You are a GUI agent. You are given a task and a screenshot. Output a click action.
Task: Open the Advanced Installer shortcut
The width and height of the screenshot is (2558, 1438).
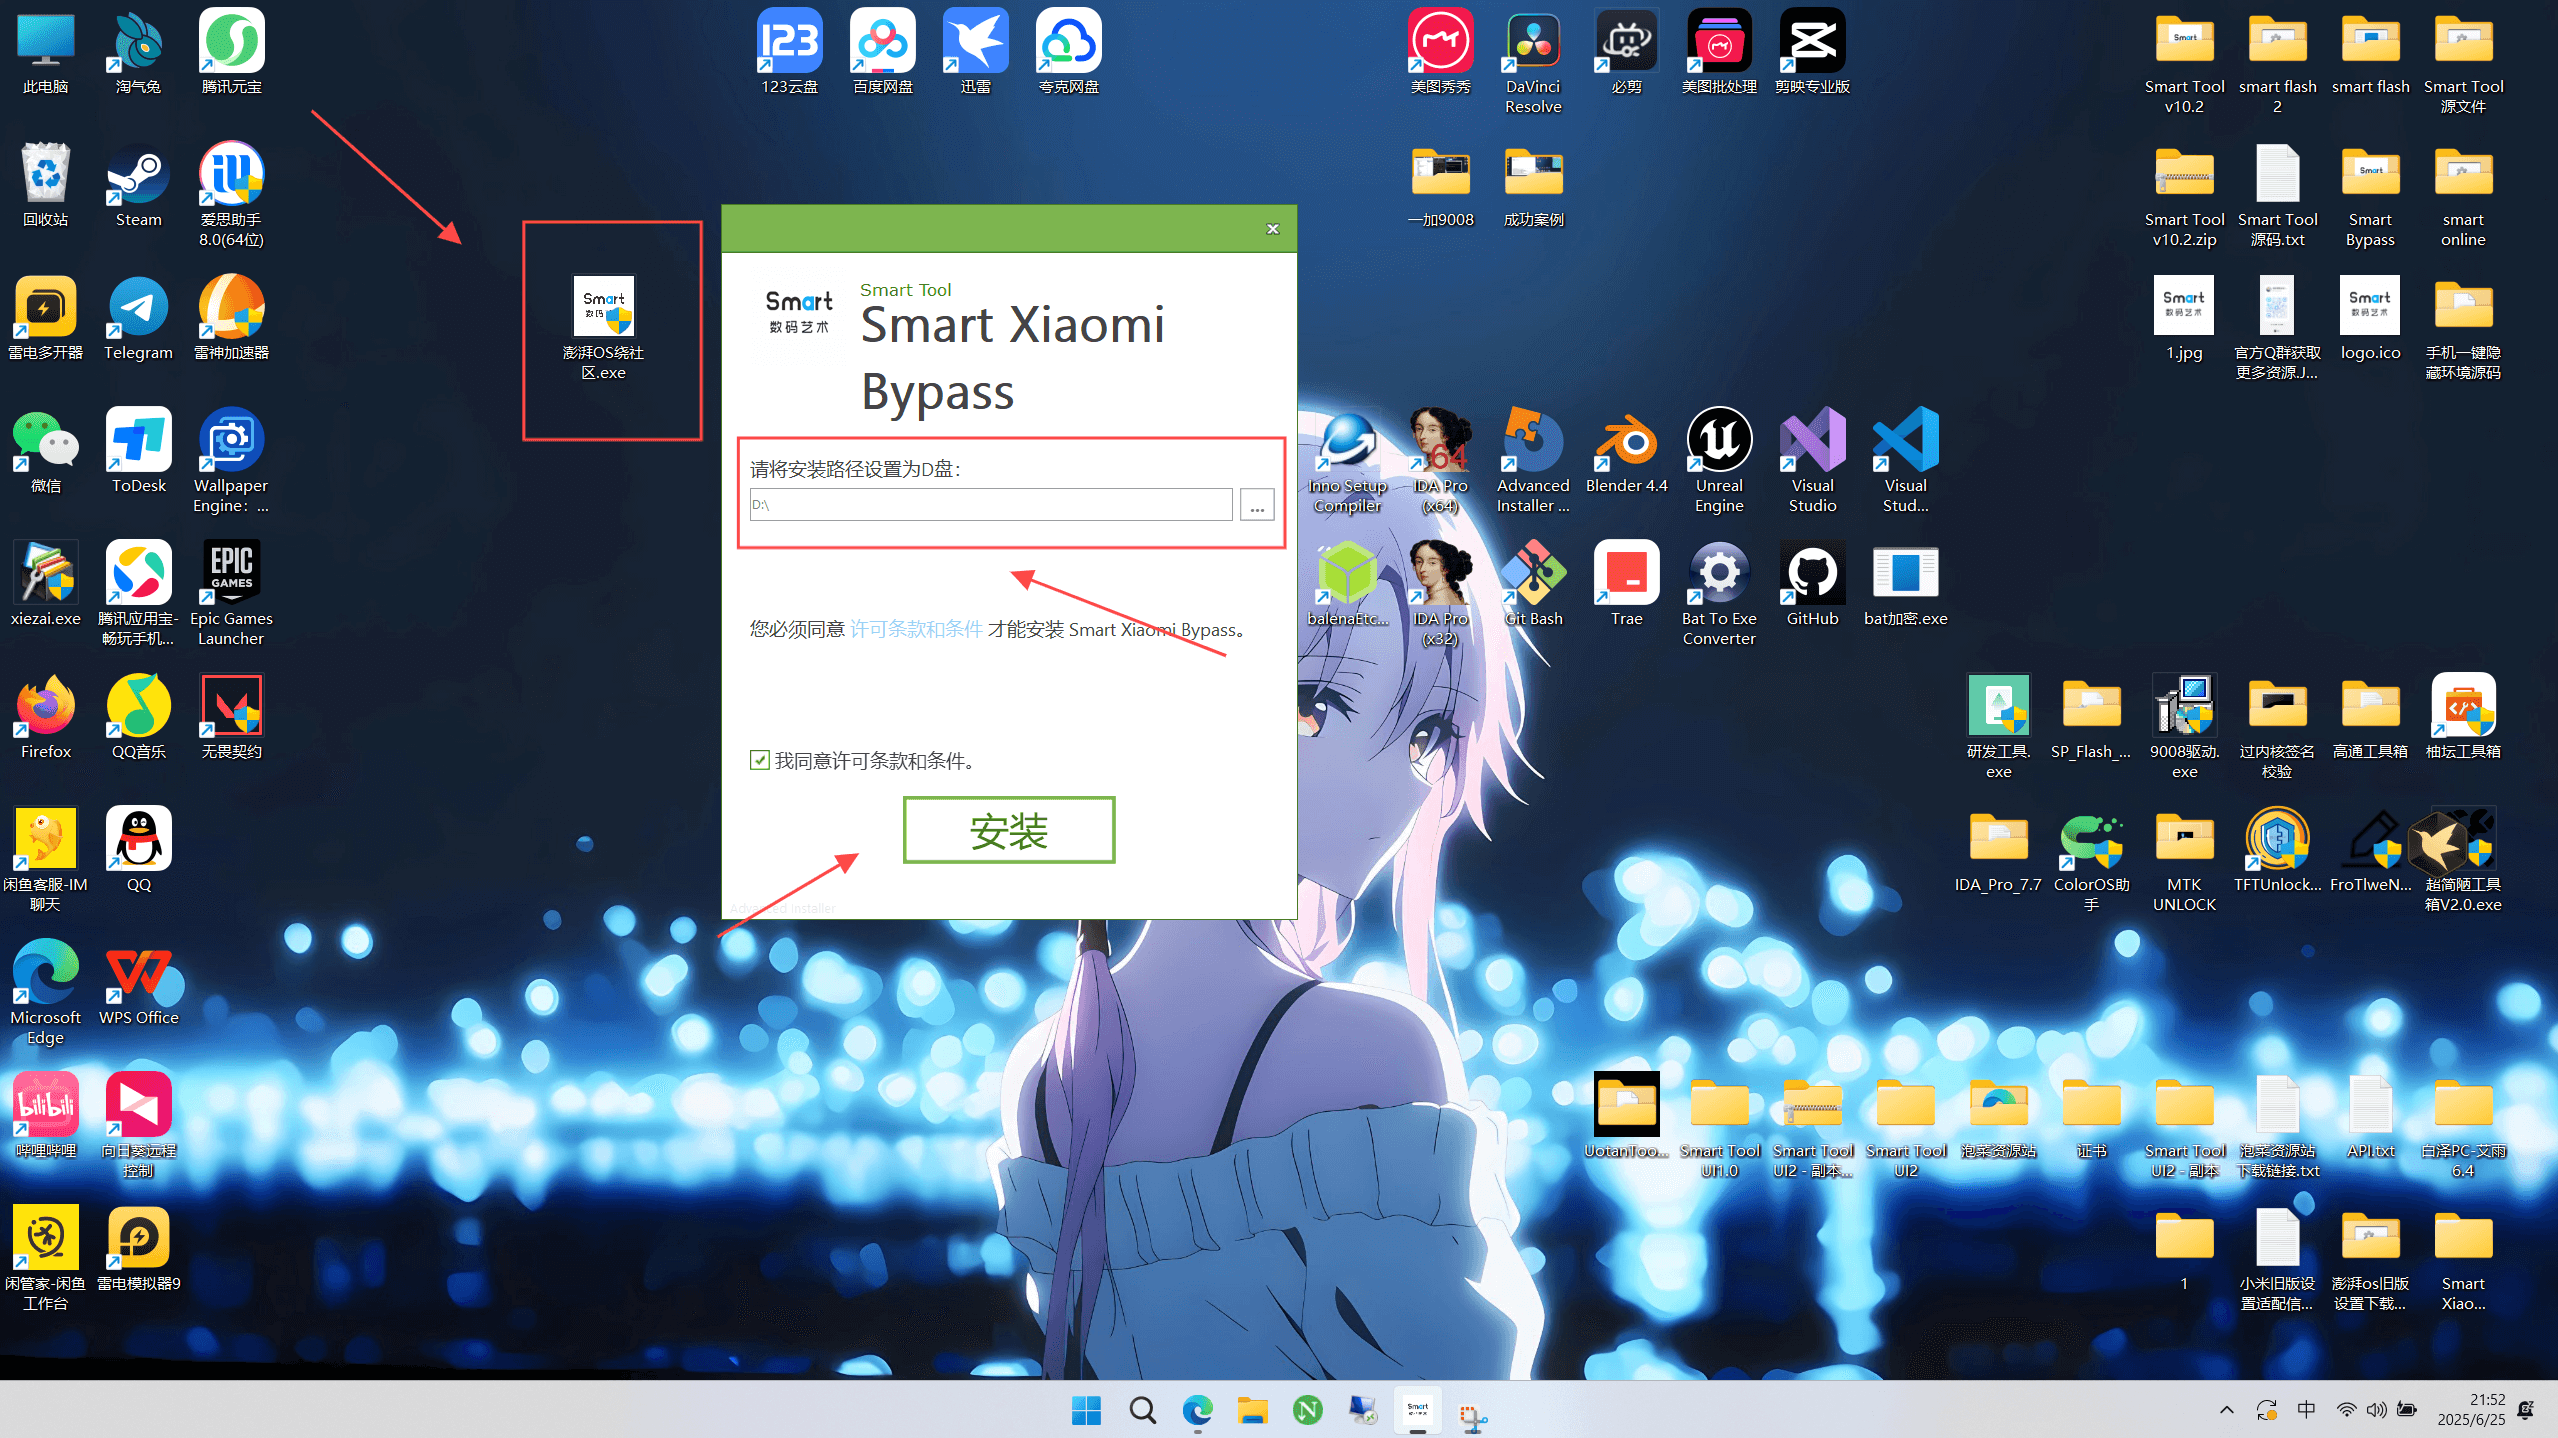tap(1533, 462)
